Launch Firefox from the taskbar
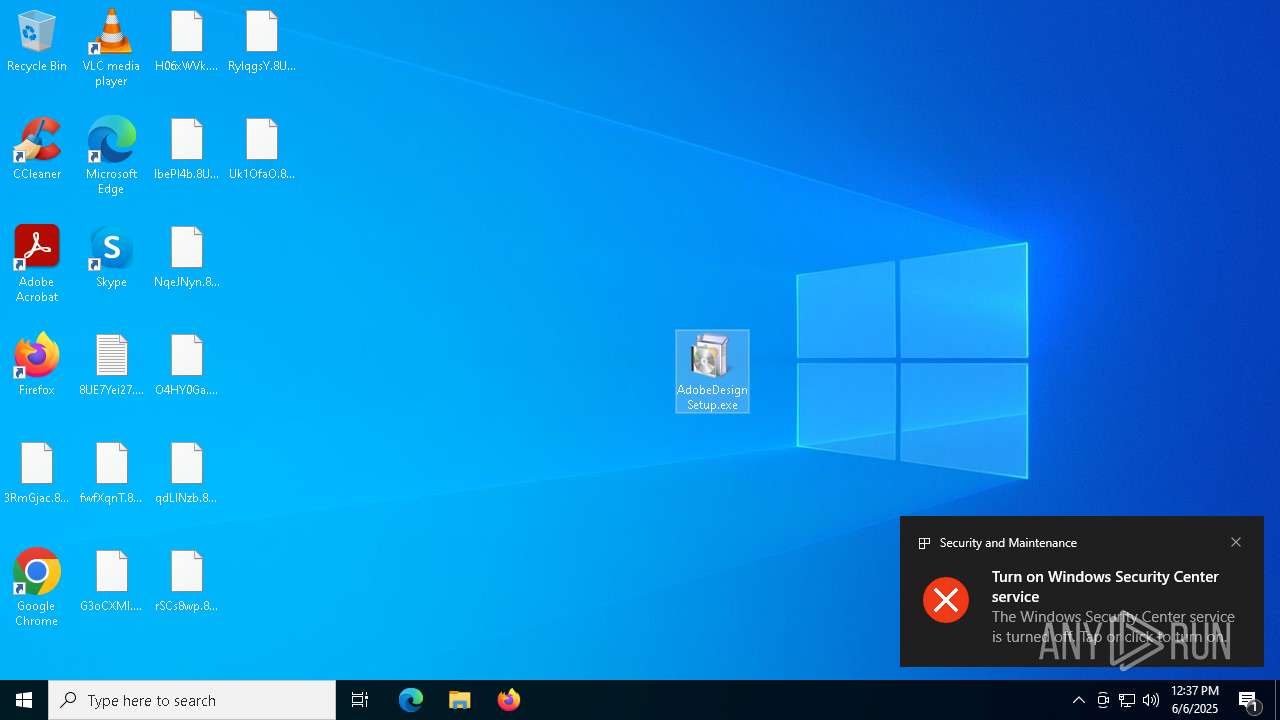 pos(509,700)
